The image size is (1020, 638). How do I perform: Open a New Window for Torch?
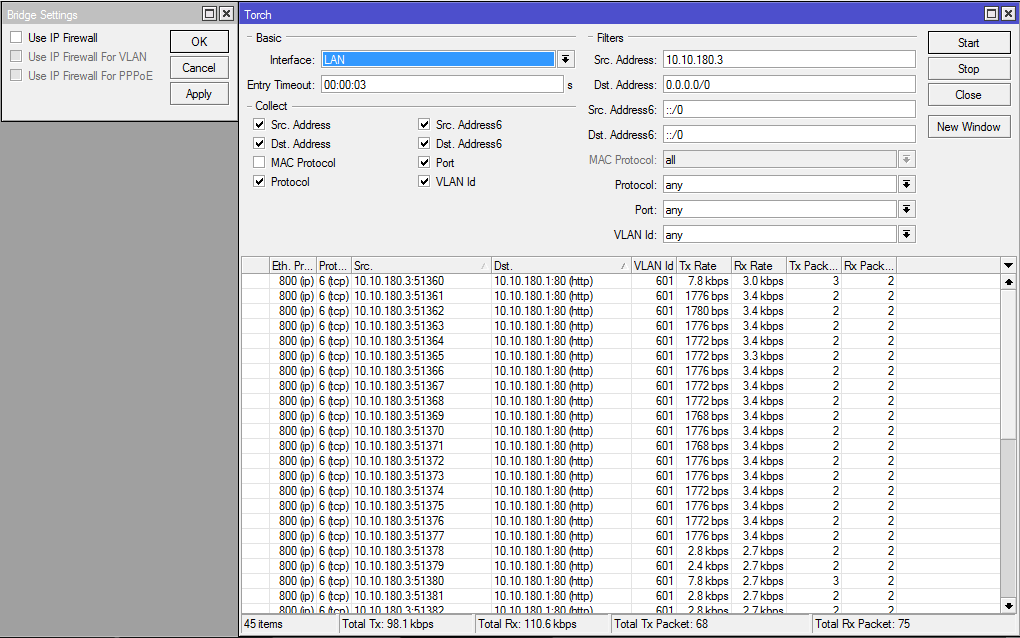[x=968, y=126]
